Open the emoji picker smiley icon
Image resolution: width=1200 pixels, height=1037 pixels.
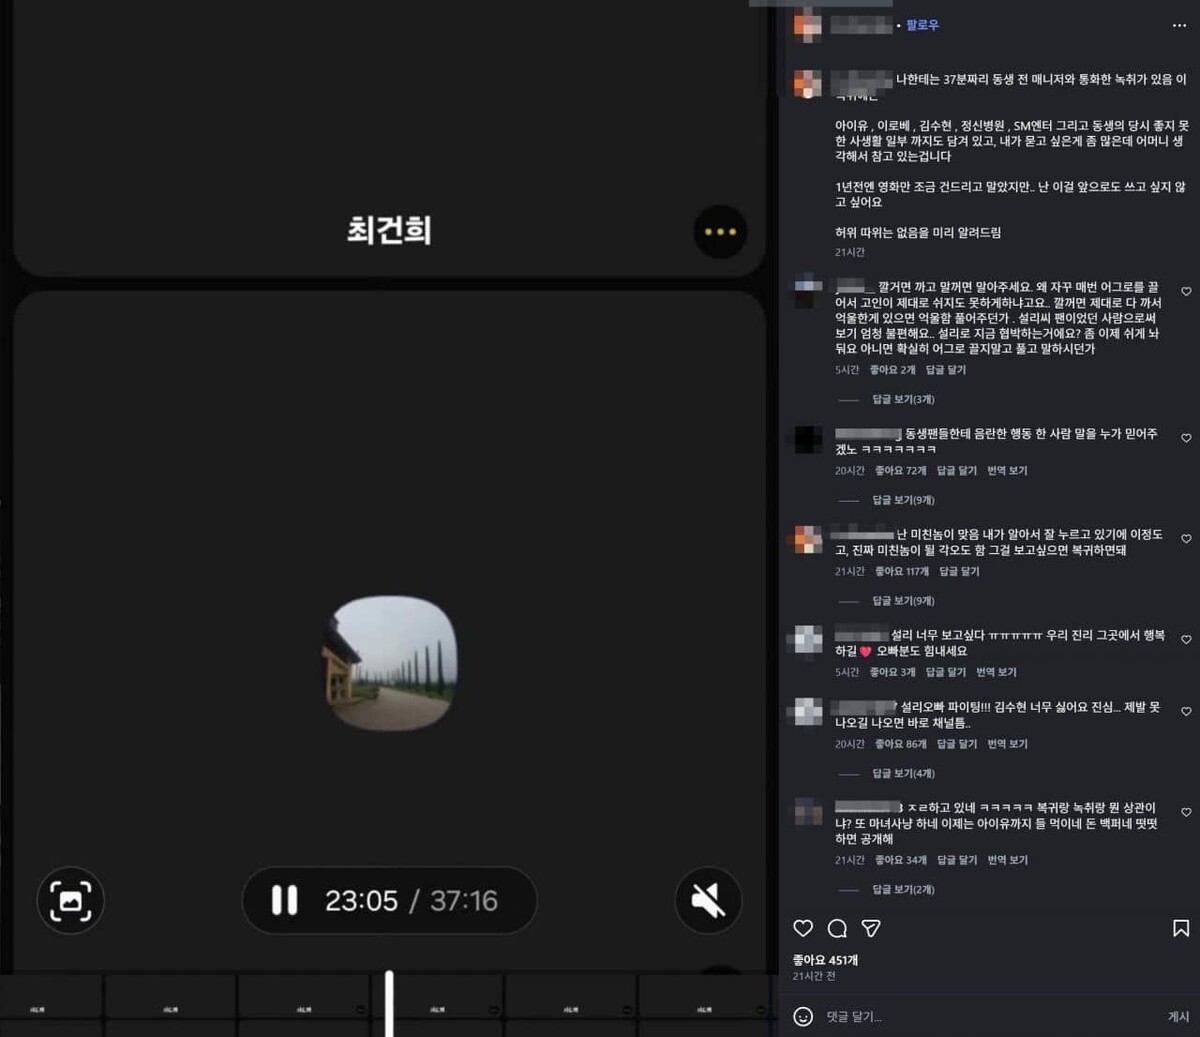[803, 1016]
